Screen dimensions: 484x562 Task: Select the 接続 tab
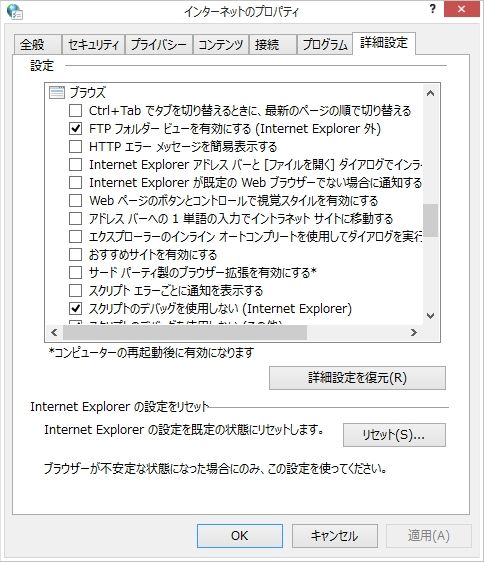pyautogui.click(x=272, y=44)
